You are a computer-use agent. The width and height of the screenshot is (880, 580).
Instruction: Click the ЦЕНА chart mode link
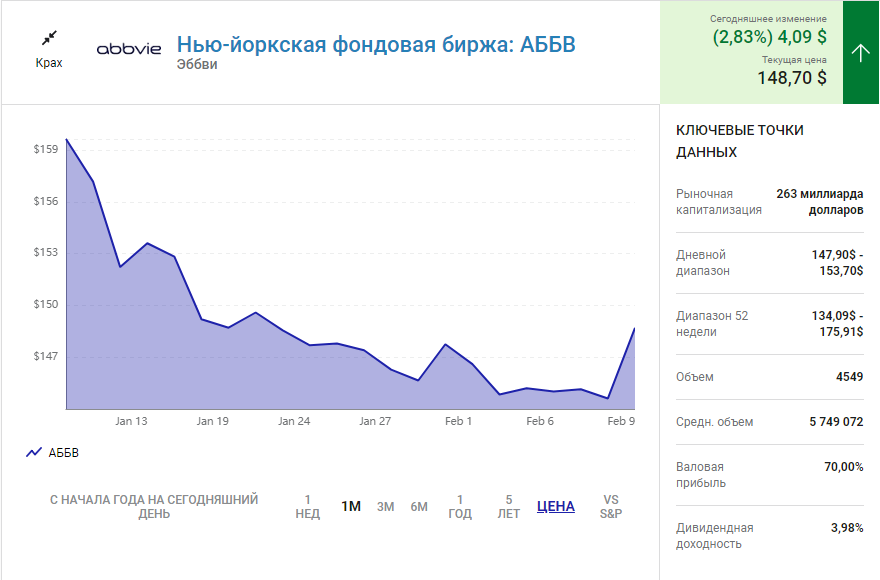pyautogui.click(x=556, y=506)
